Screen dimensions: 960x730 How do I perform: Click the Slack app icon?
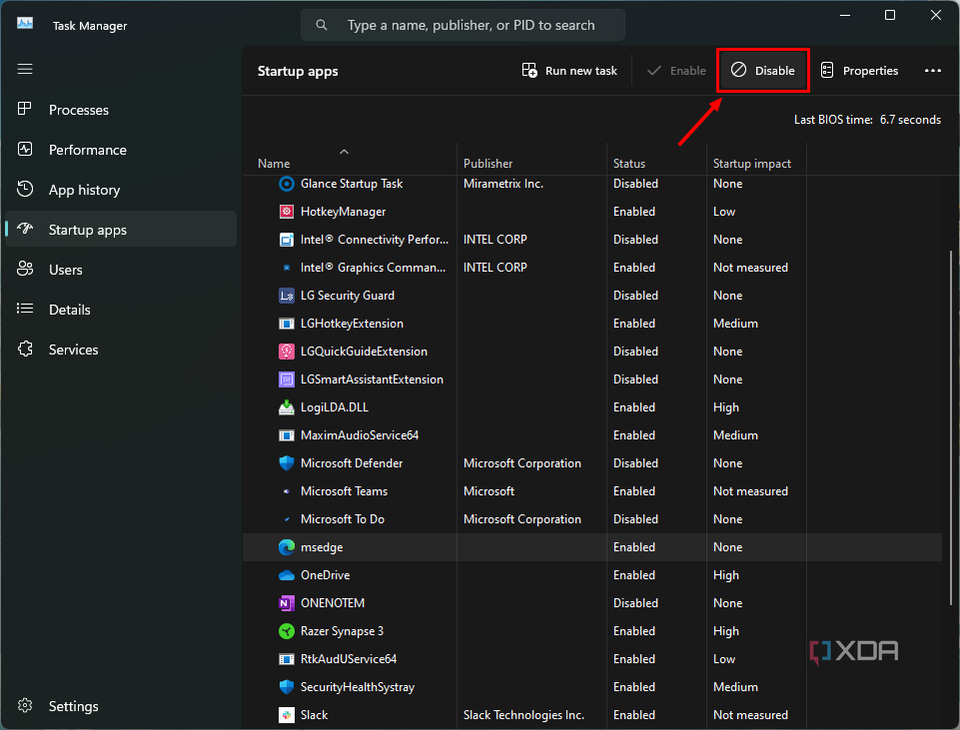(x=287, y=715)
